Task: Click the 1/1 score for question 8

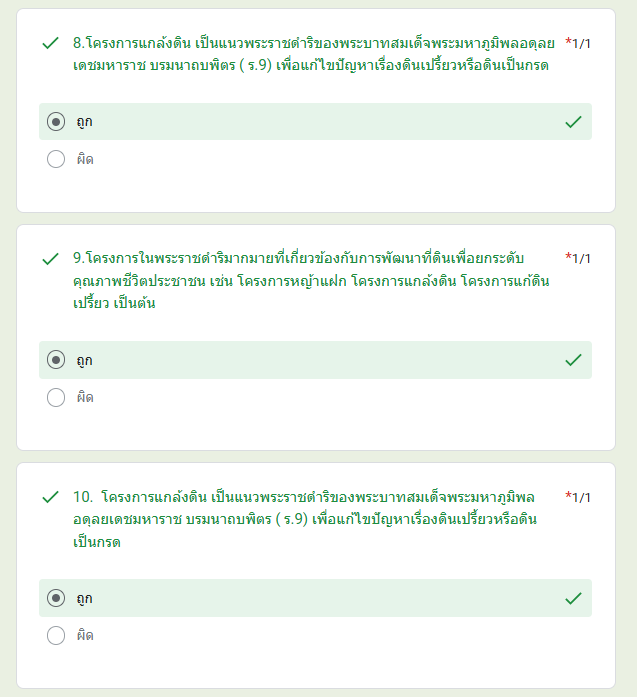Action: [x=582, y=44]
